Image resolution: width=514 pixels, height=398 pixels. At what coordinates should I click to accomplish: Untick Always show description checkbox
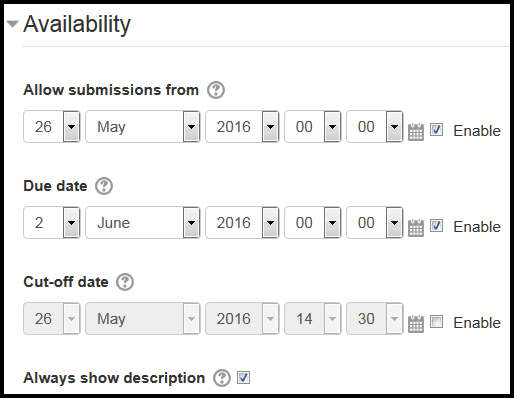[243, 378]
